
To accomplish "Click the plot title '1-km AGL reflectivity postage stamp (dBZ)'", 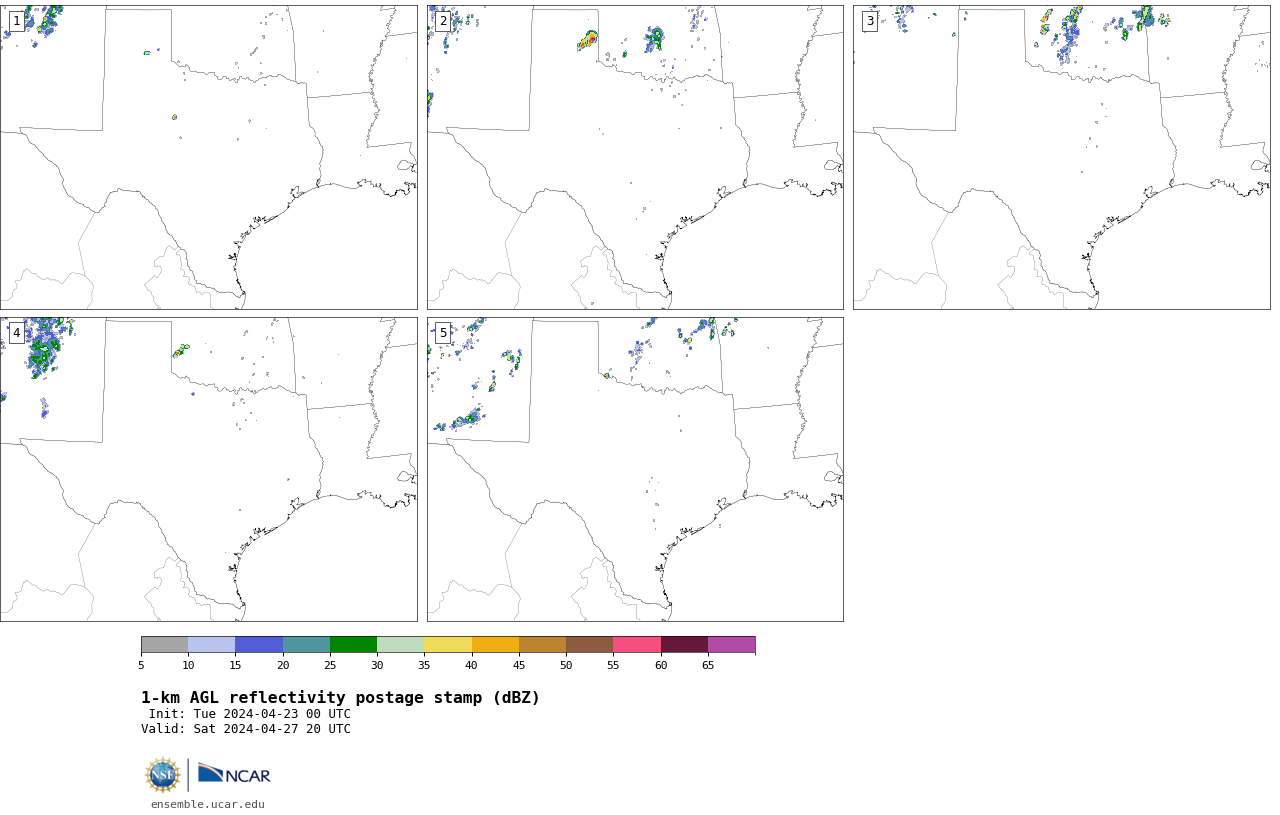I will click(340, 698).
